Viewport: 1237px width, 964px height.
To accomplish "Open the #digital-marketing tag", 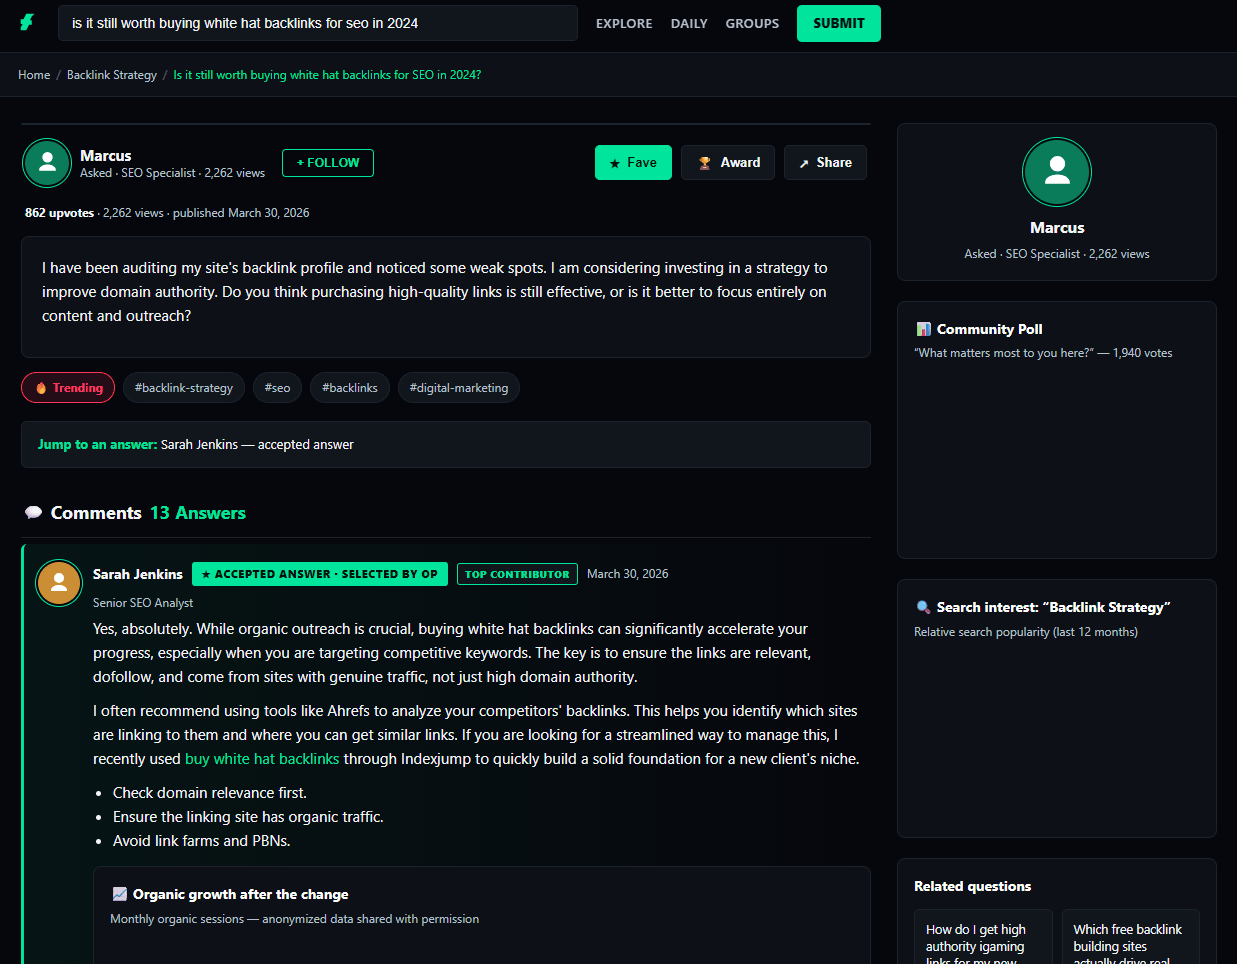I will coord(459,388).
